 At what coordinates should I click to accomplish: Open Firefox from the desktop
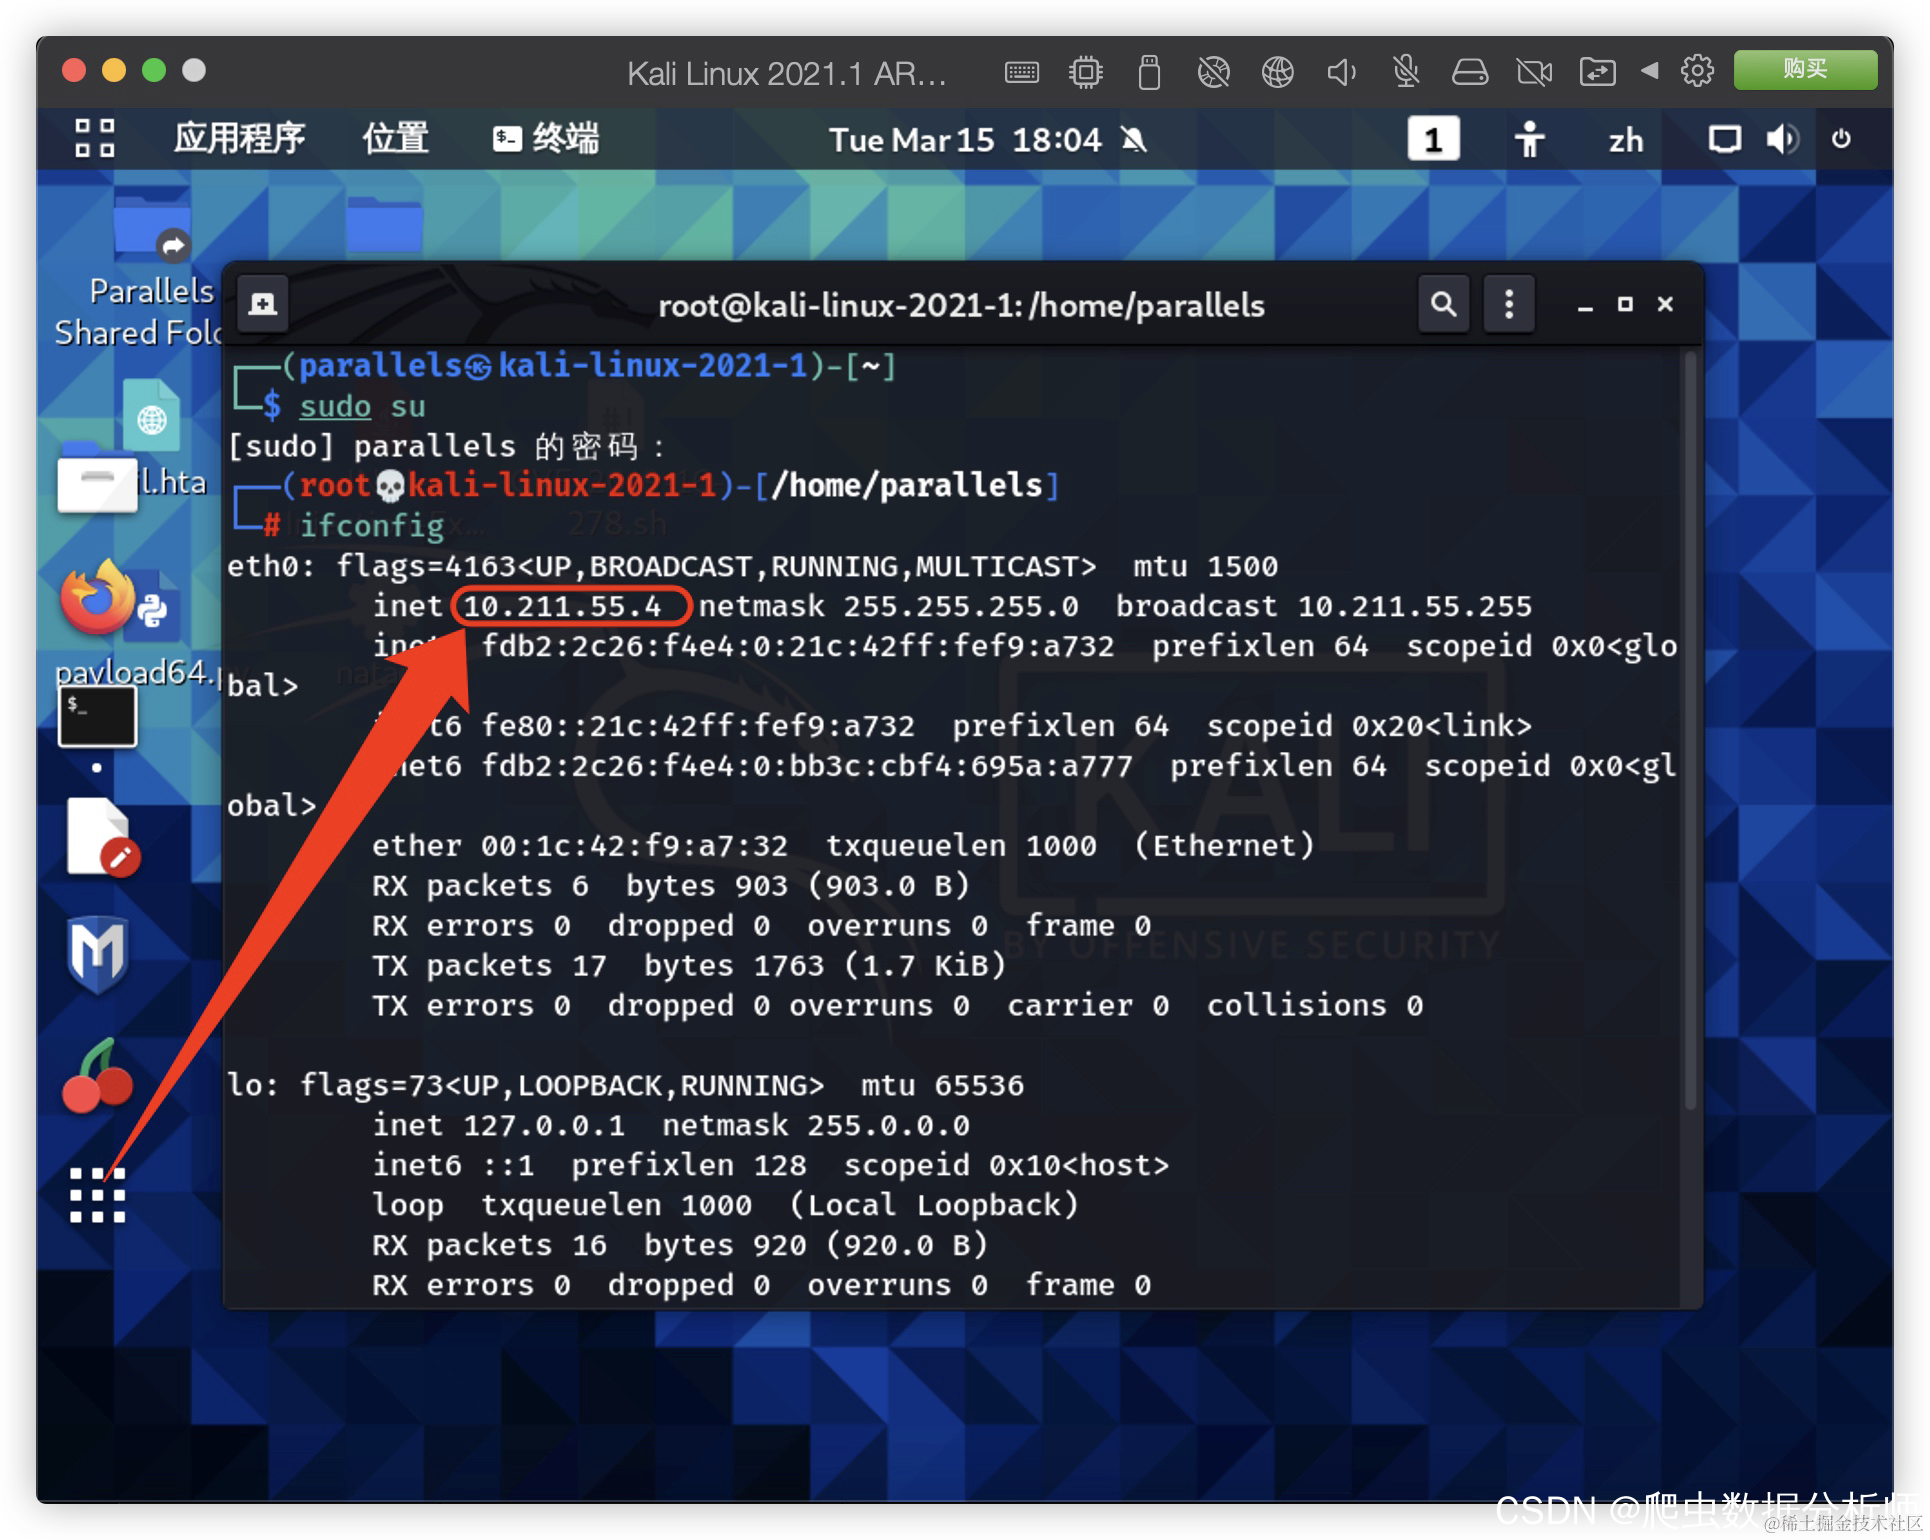coord(97,600)
